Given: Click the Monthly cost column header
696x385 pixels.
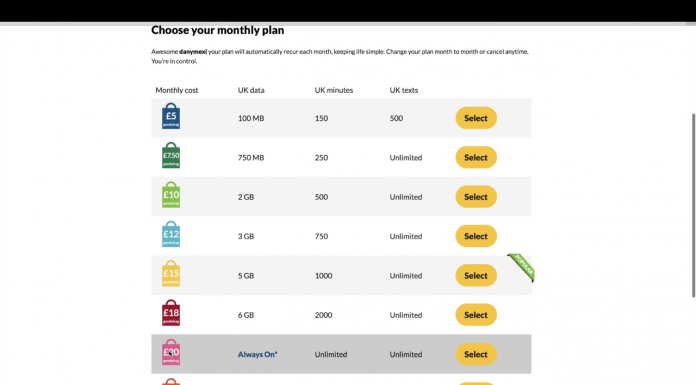Looking at the screenshot, I should point(177,90).
